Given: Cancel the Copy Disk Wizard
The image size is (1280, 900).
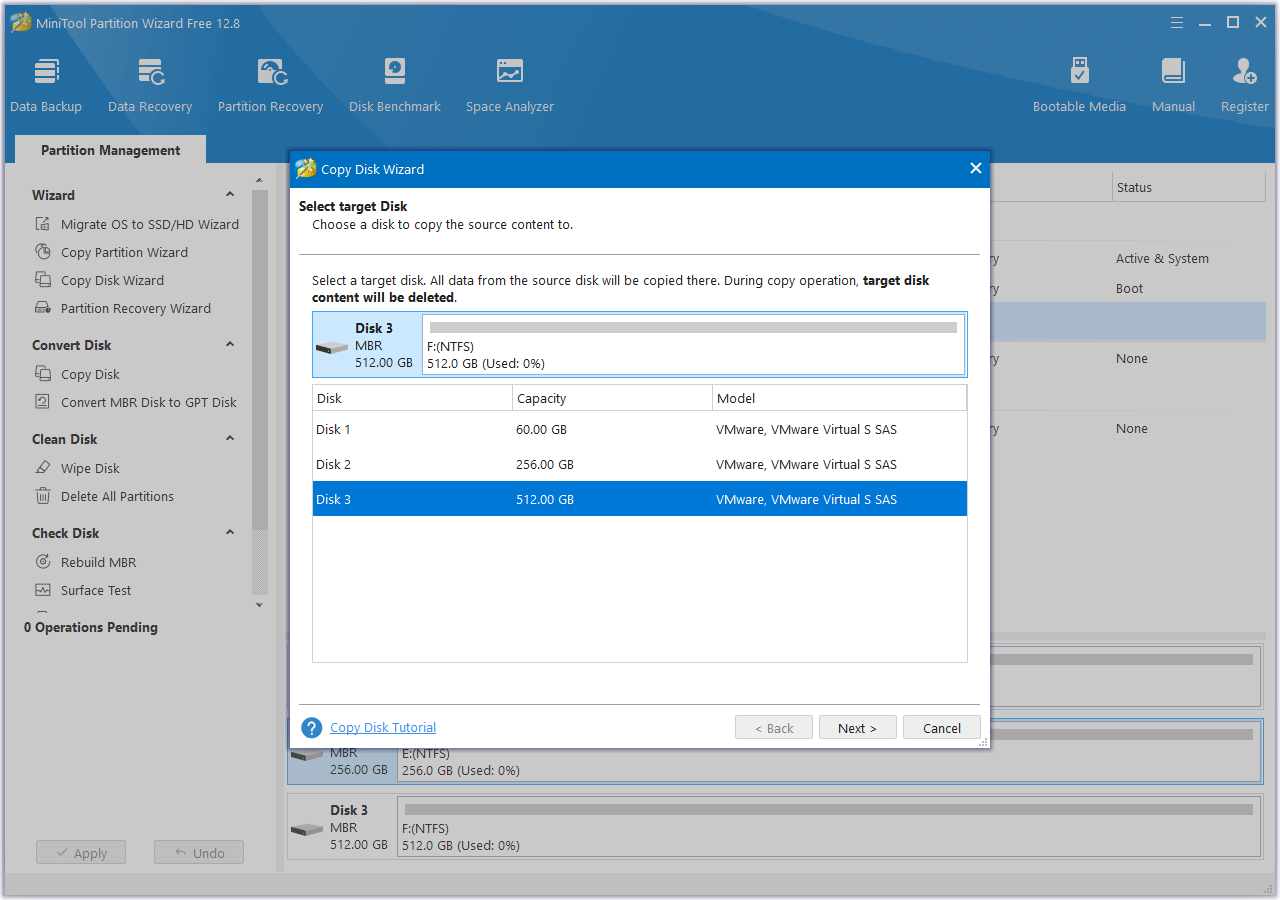Looking at the screenshot, I should (x=942, y=728).
